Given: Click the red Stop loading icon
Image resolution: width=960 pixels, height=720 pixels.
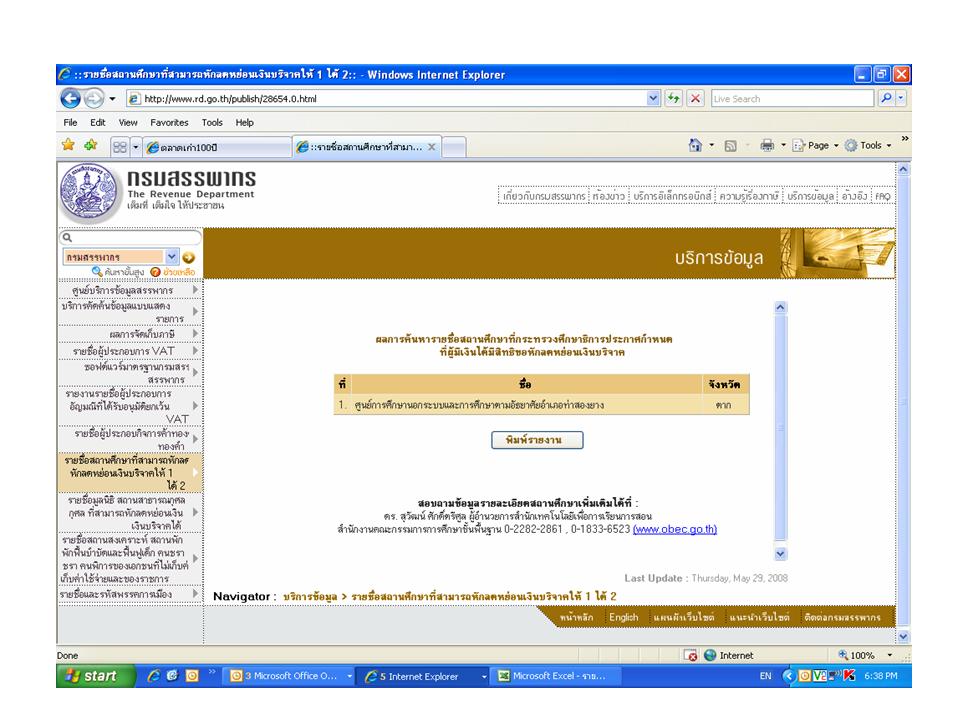Looking at the screenshot, I should pos(695,99).
